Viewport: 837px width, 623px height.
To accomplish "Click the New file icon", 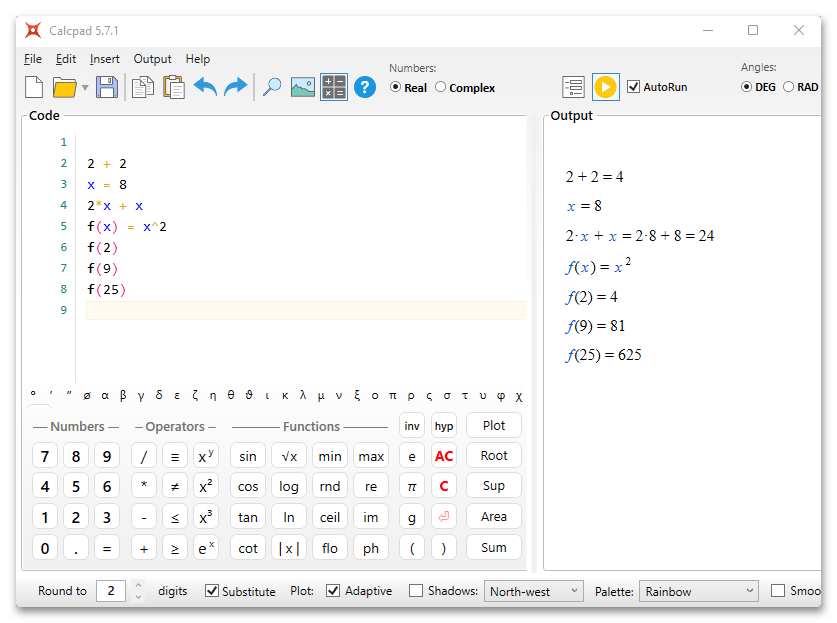I will [x=34, y=87].
